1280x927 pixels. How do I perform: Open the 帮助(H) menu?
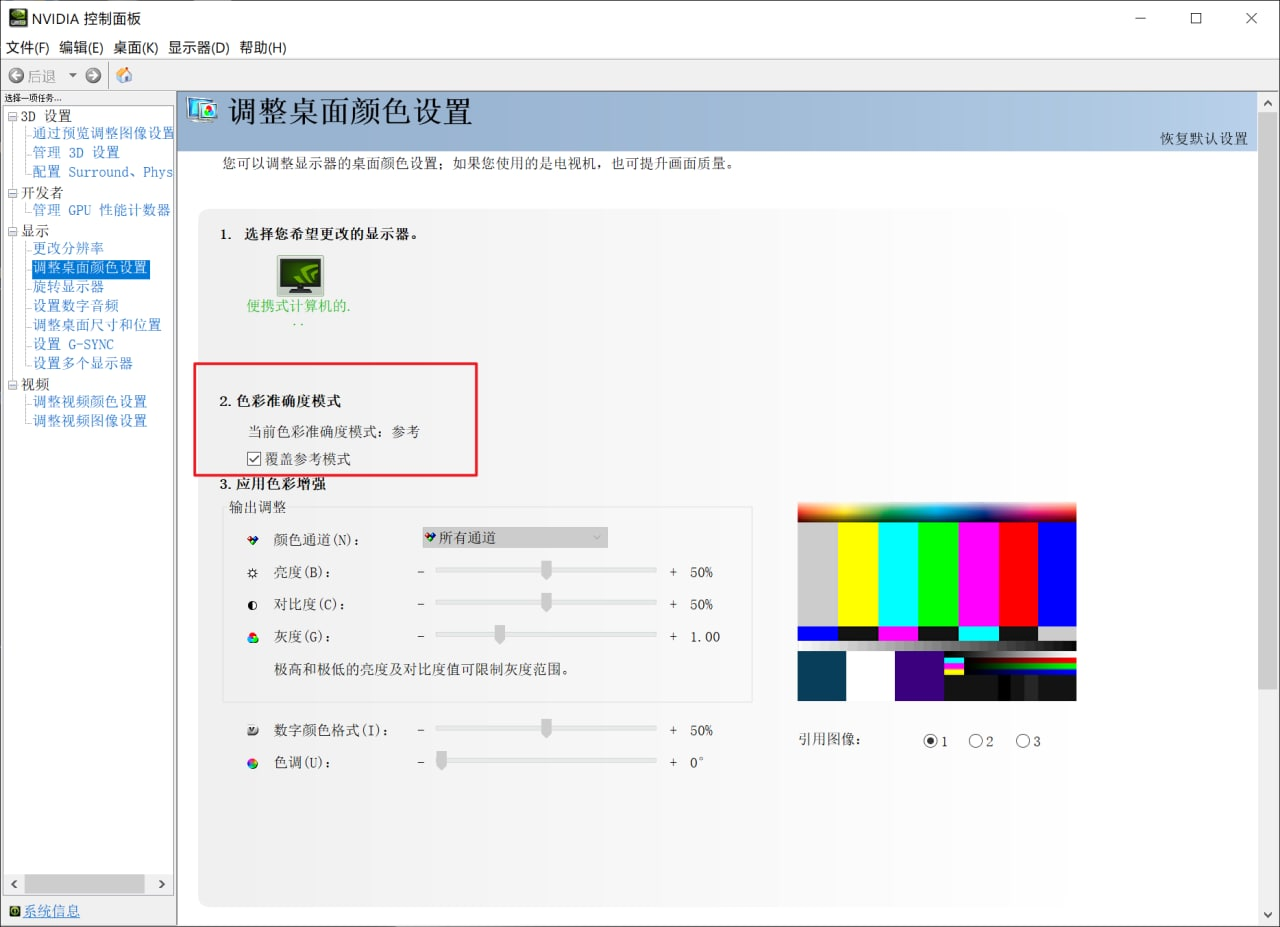point(262,47)
